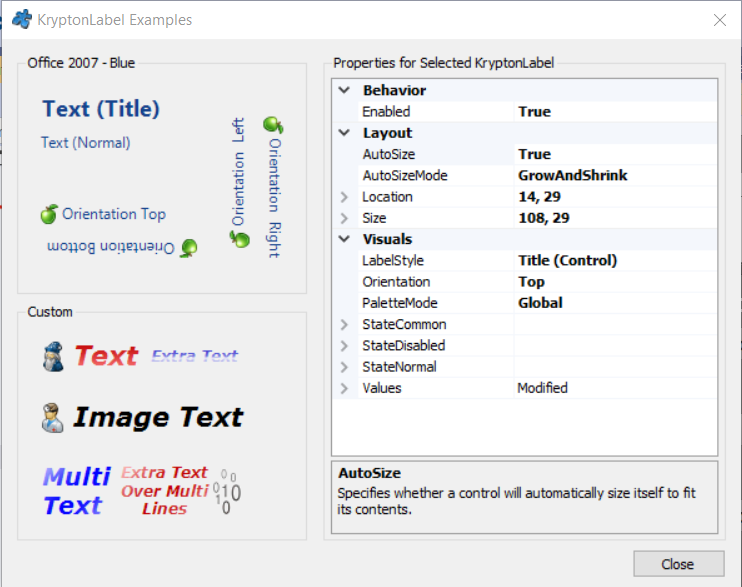Select the AutoSize property name
Screen dimensions: 742x587
(389, 154)
